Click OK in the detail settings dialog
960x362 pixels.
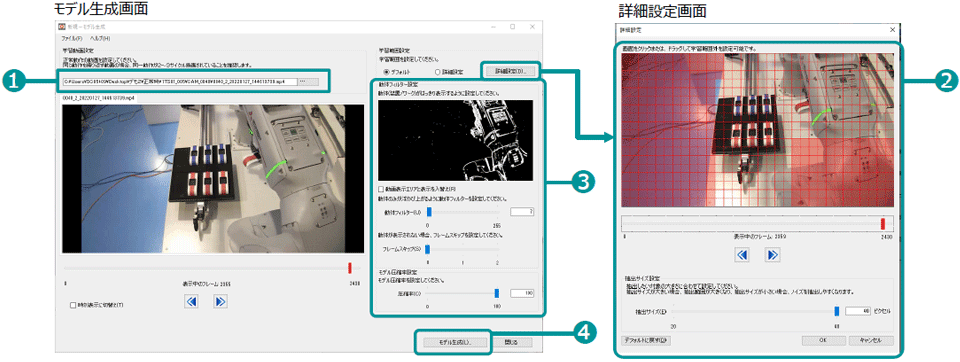(823, 340)
